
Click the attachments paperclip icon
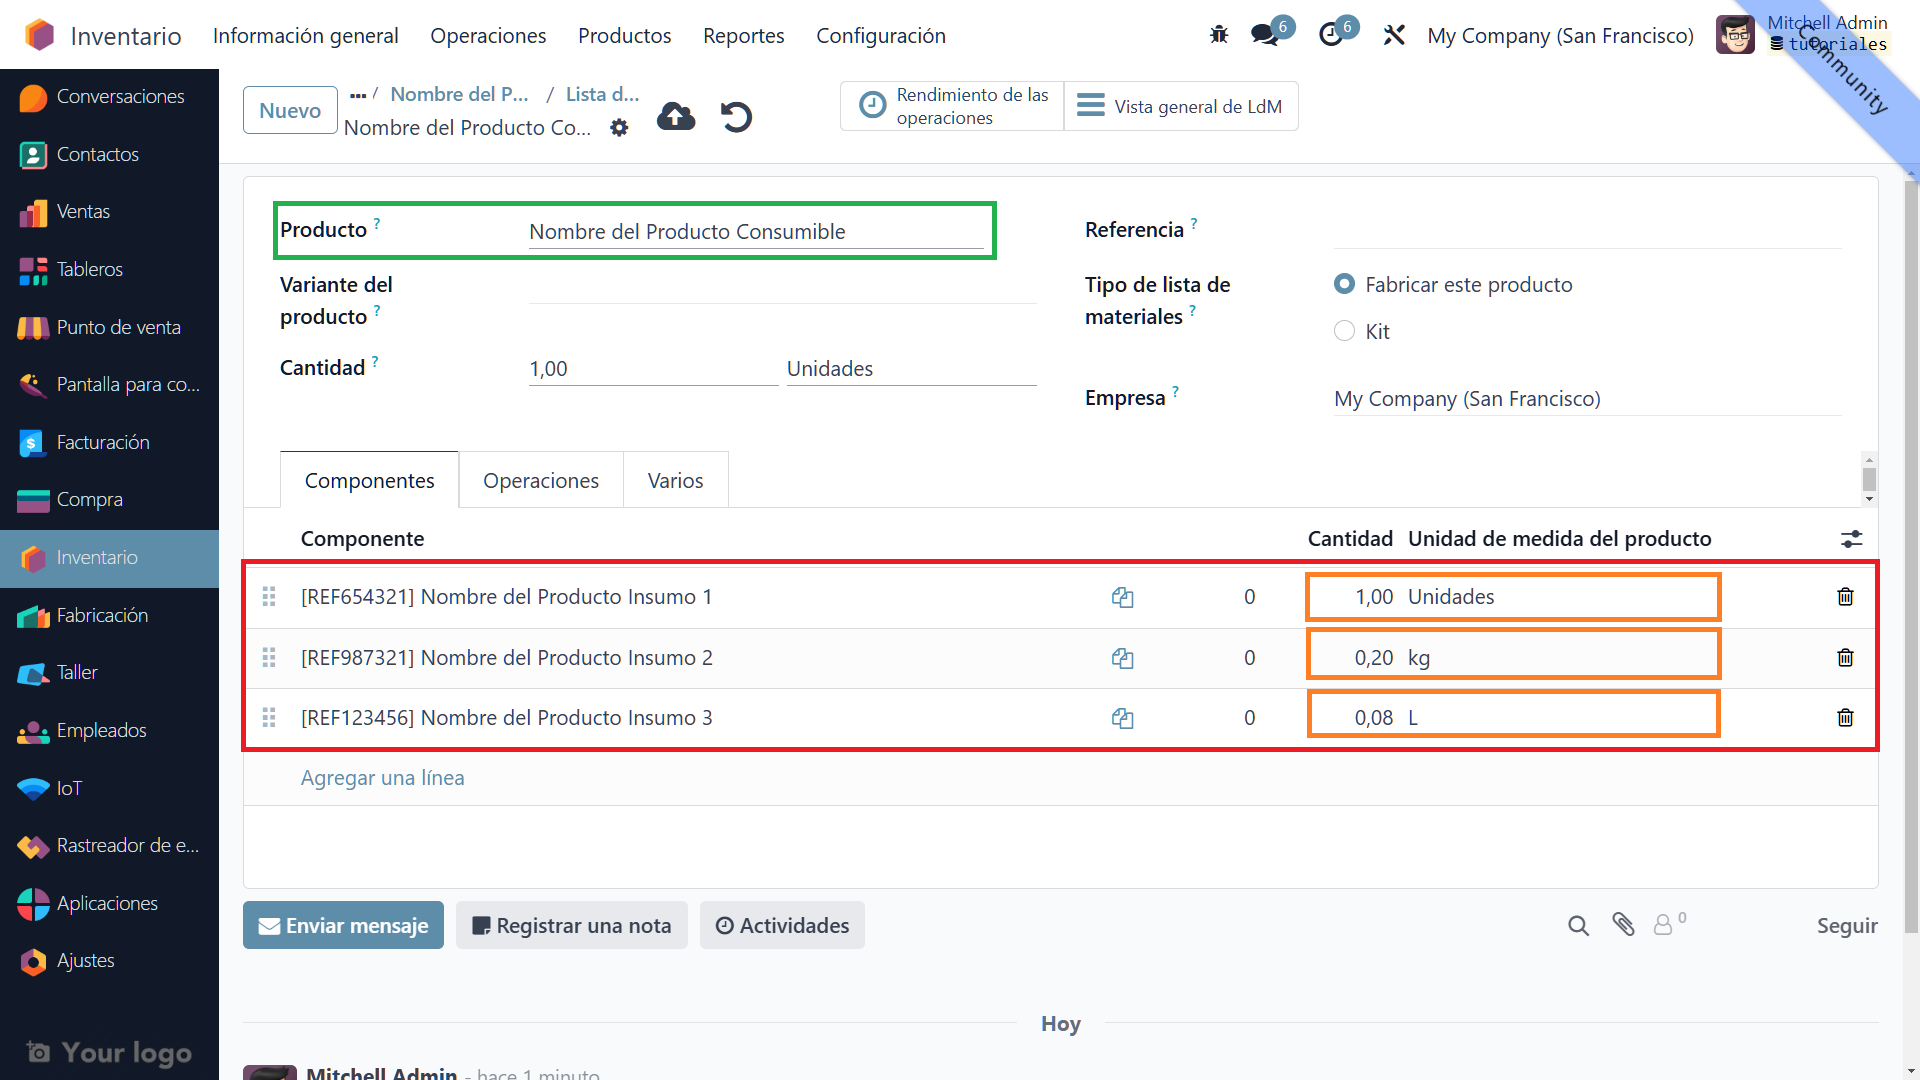click(x=1623, y=925)
